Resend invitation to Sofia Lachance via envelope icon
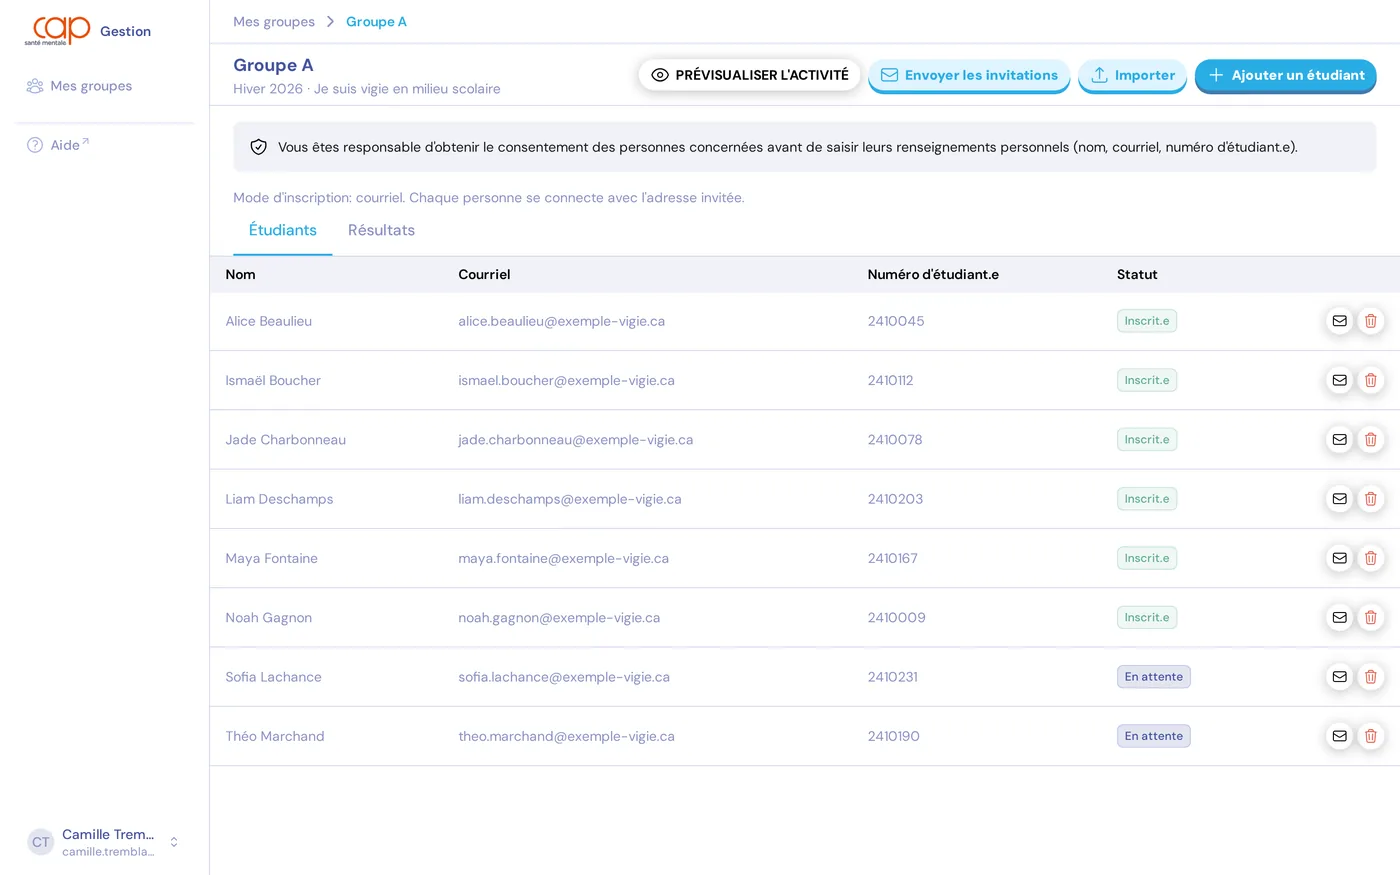Screen dimensions: 1400x875 pos(1339,677)
